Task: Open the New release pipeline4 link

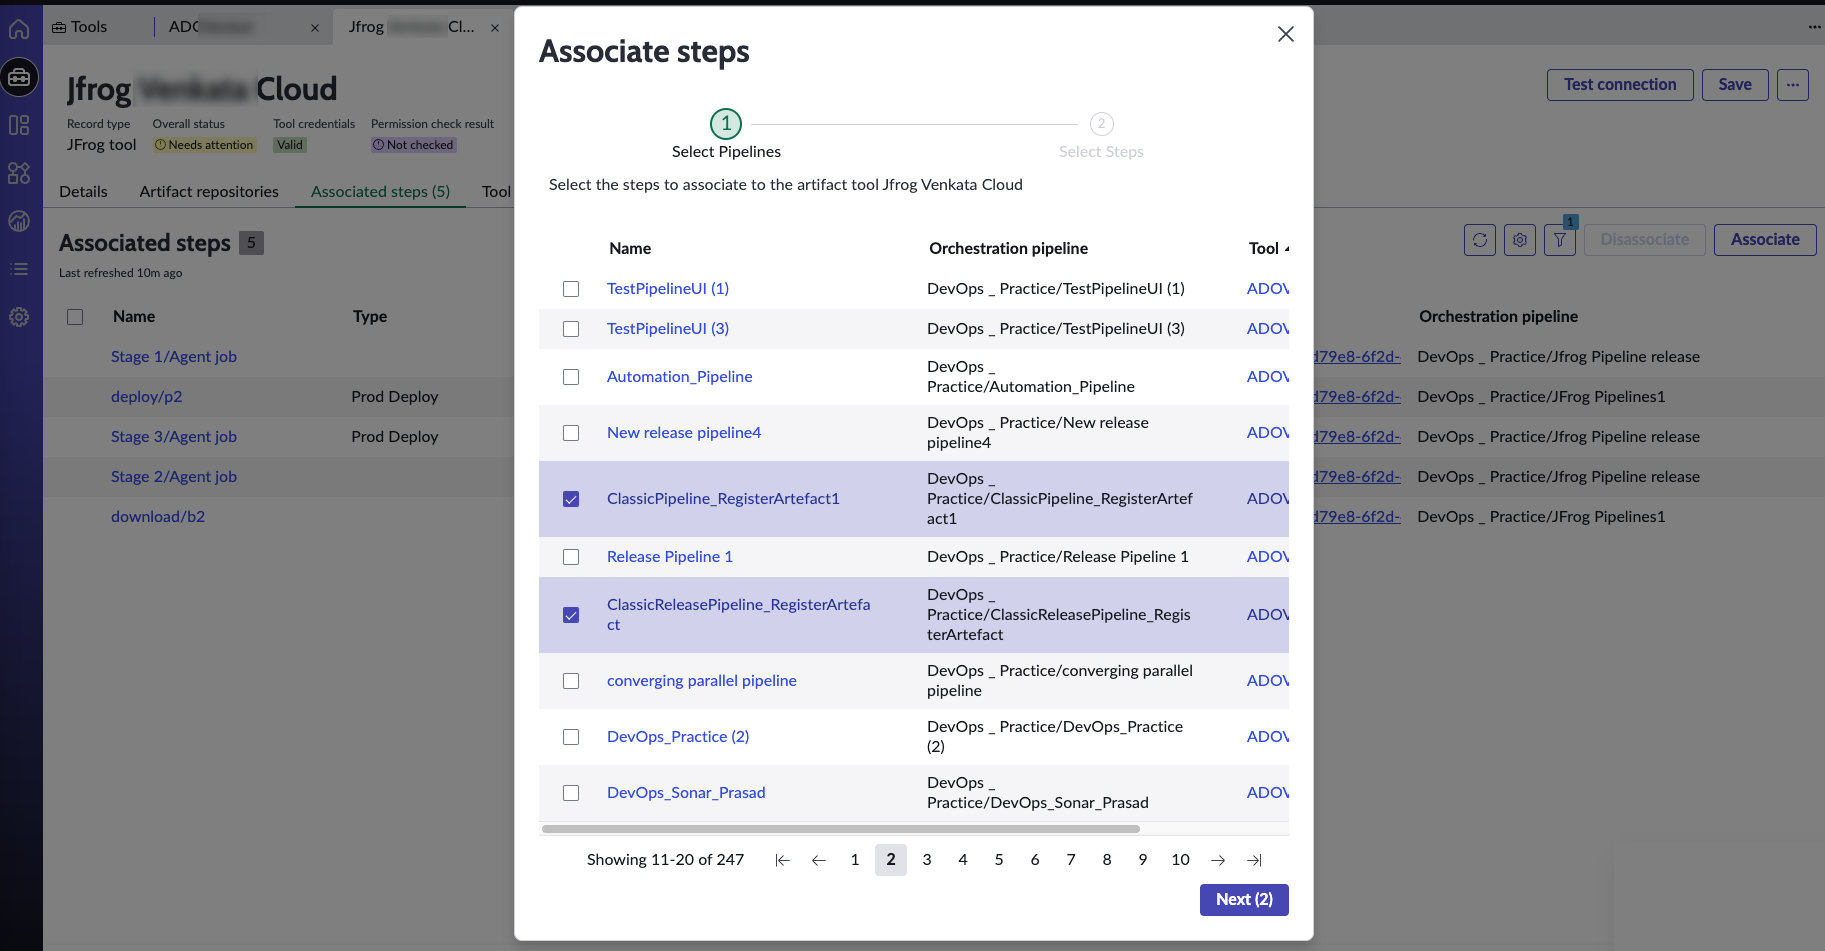Action: coord(684,433)
